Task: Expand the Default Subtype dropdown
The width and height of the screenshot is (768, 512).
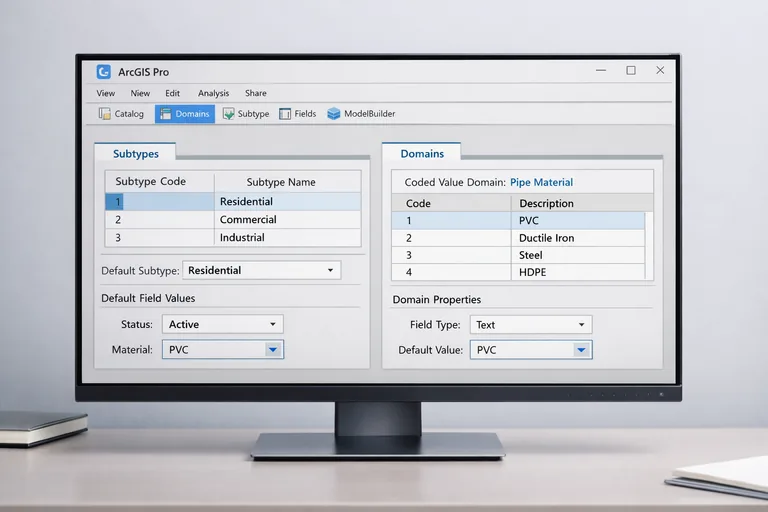Action: coord(330,270)
